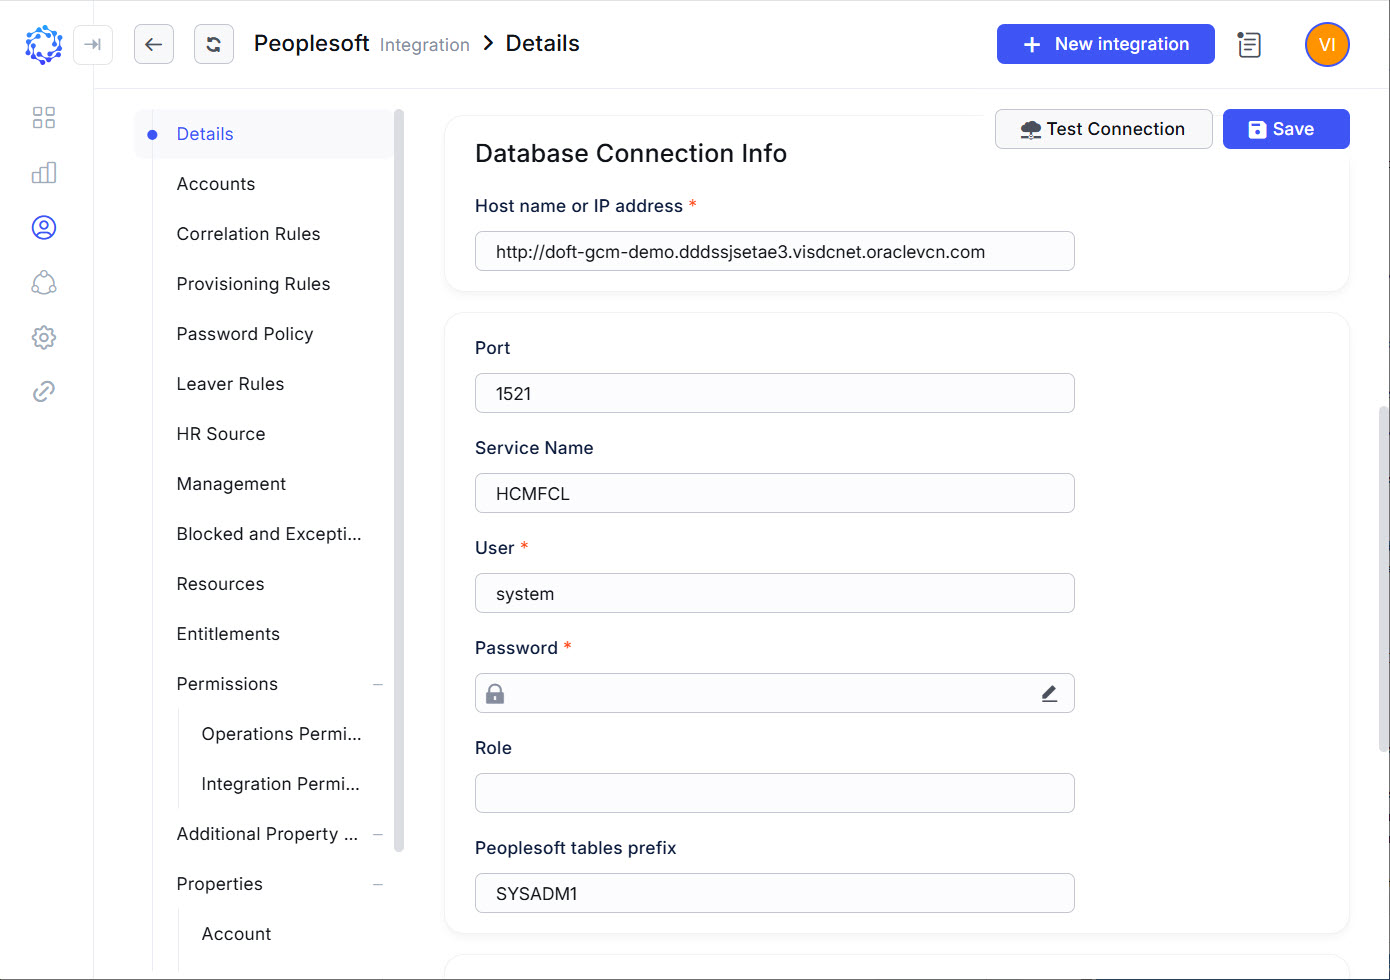Collapse the Permissions section
The height and width of the screenshot is (980, 1390).
(x=377, y=684)
